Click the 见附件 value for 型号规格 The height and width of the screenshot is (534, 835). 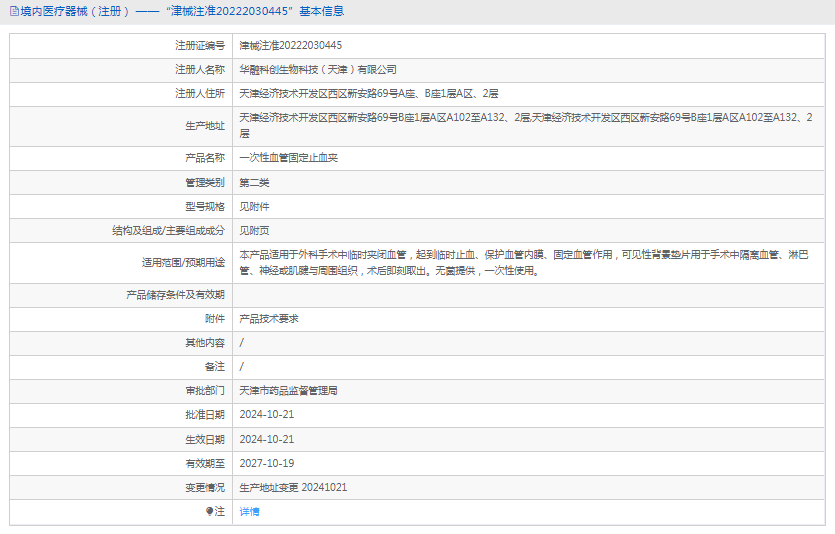click(x=255, y=207)
